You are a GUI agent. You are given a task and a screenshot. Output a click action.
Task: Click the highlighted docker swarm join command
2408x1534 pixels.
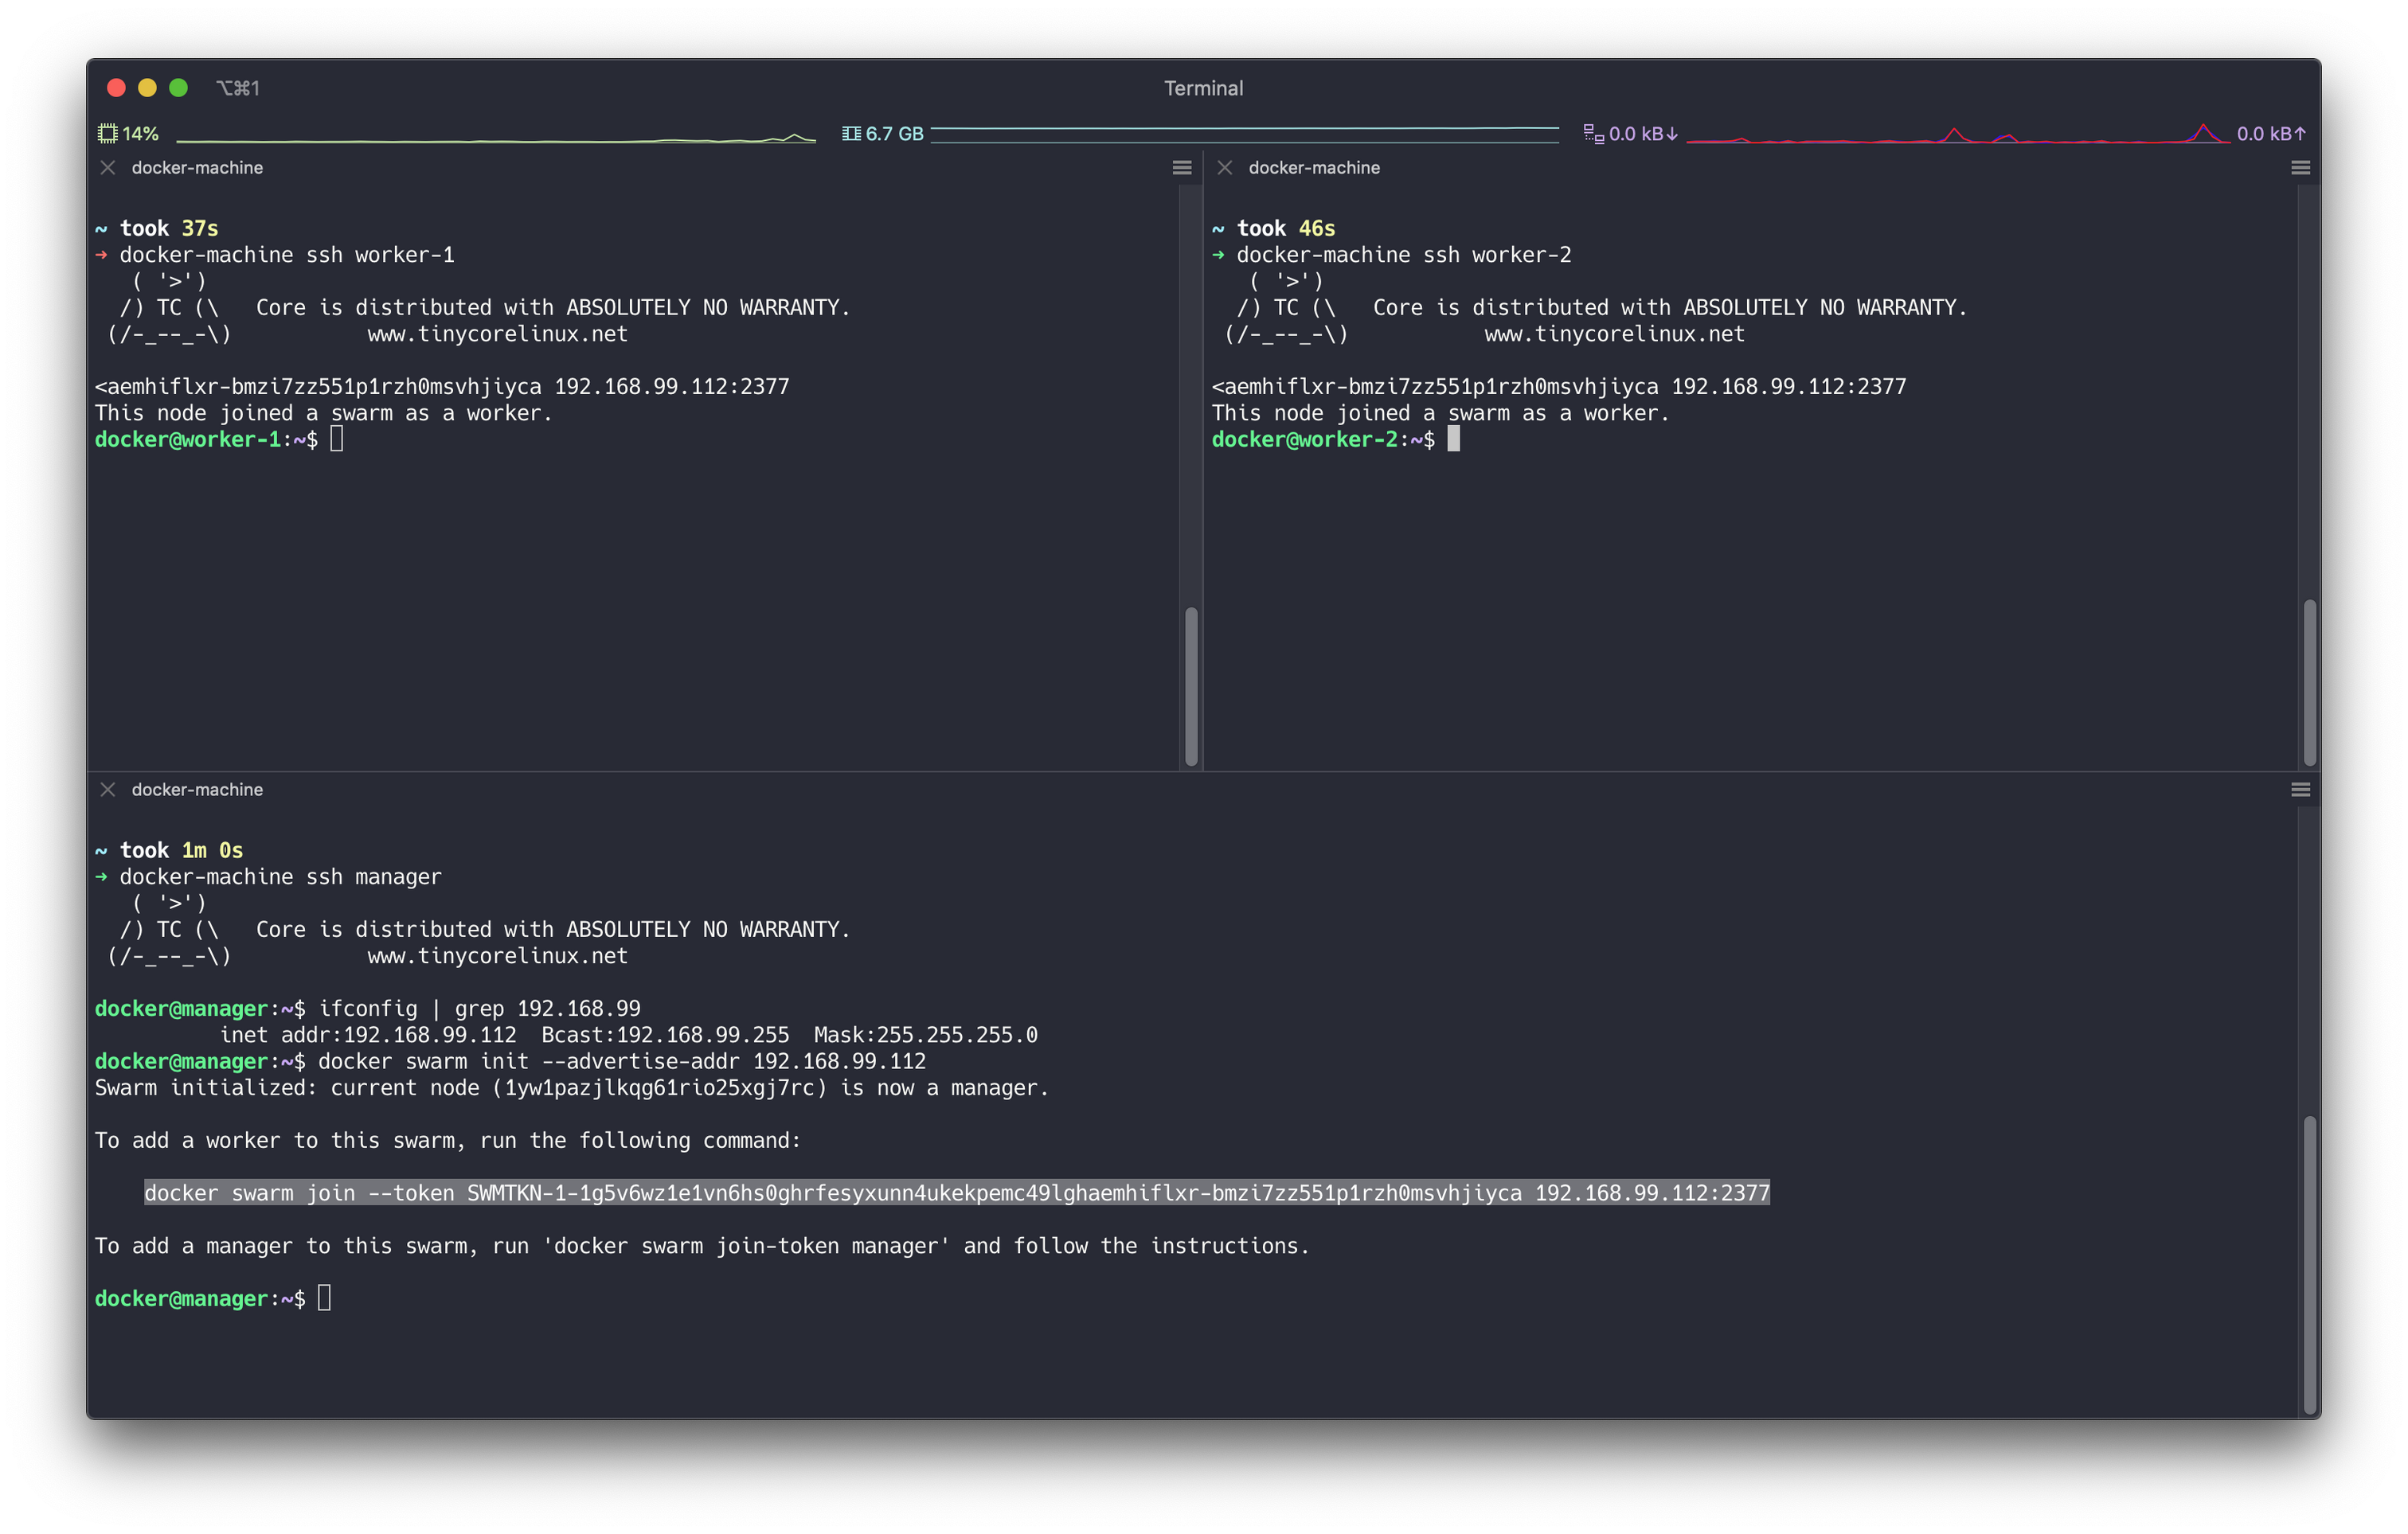[x=957, y=1192]
